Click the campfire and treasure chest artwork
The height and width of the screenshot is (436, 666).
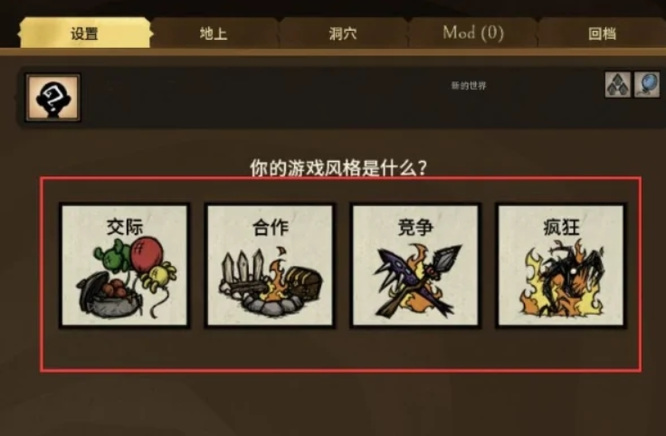(x=271, y=281)
